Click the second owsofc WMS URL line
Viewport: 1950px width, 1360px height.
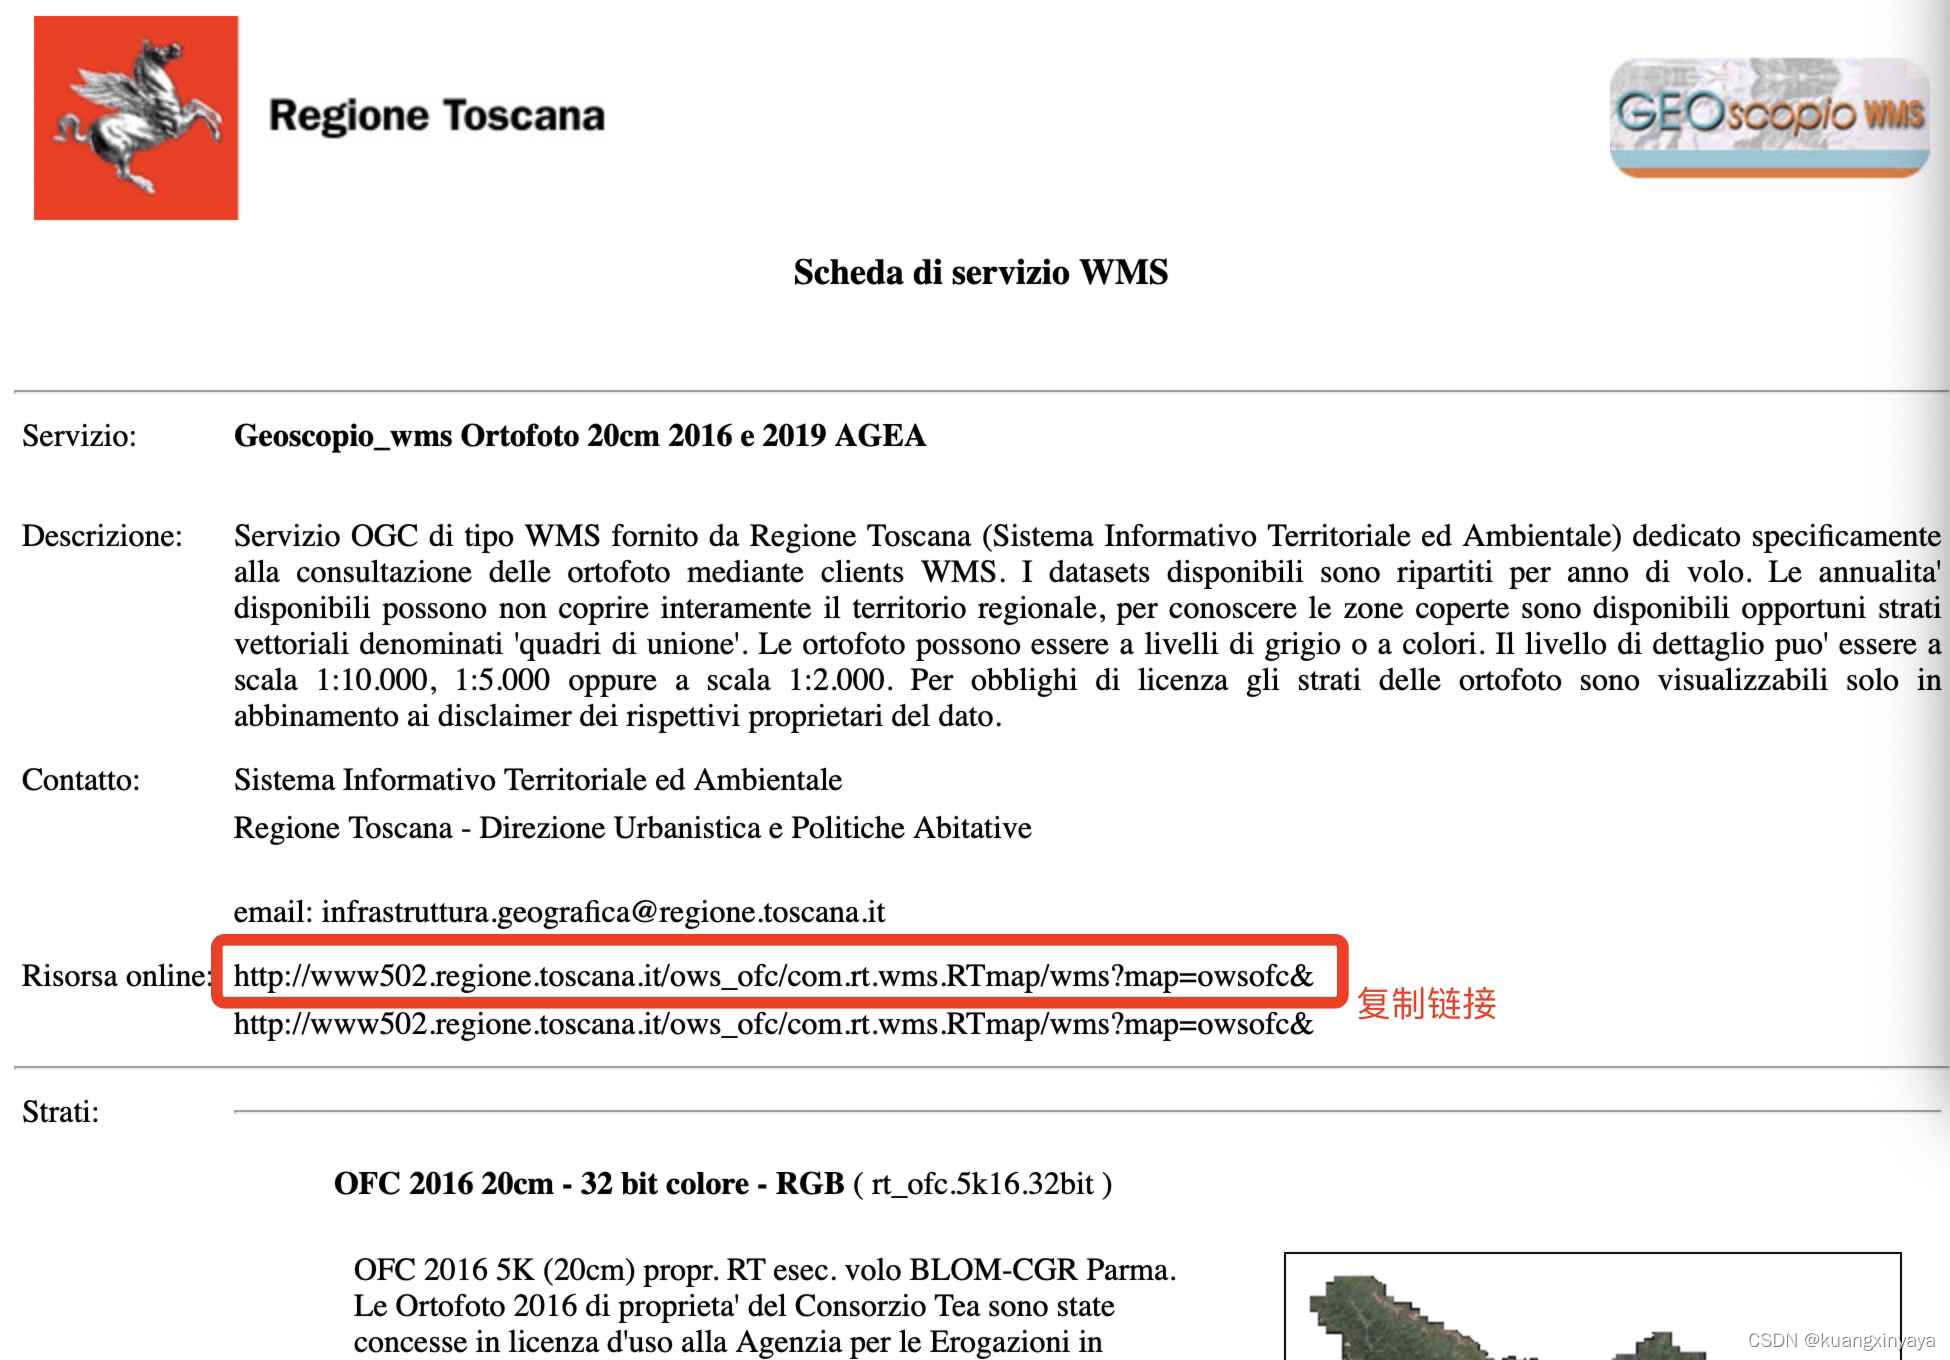[x=772, y=1024]
